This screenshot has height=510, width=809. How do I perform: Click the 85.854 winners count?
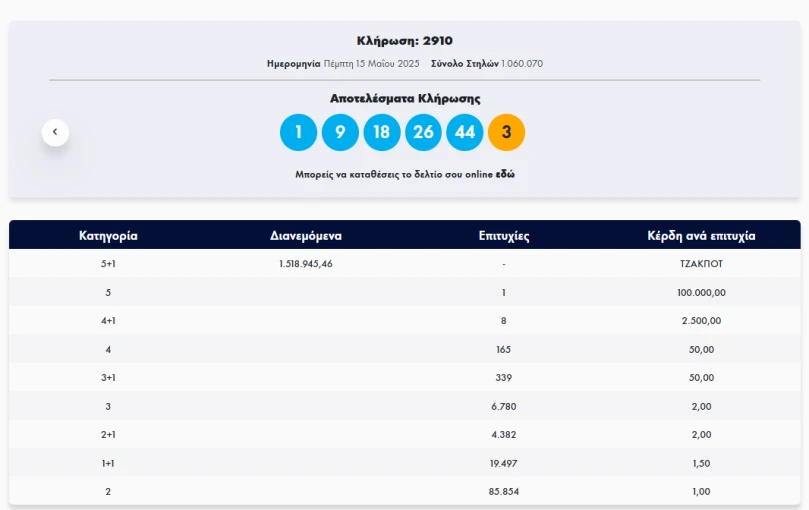point(504,491)
